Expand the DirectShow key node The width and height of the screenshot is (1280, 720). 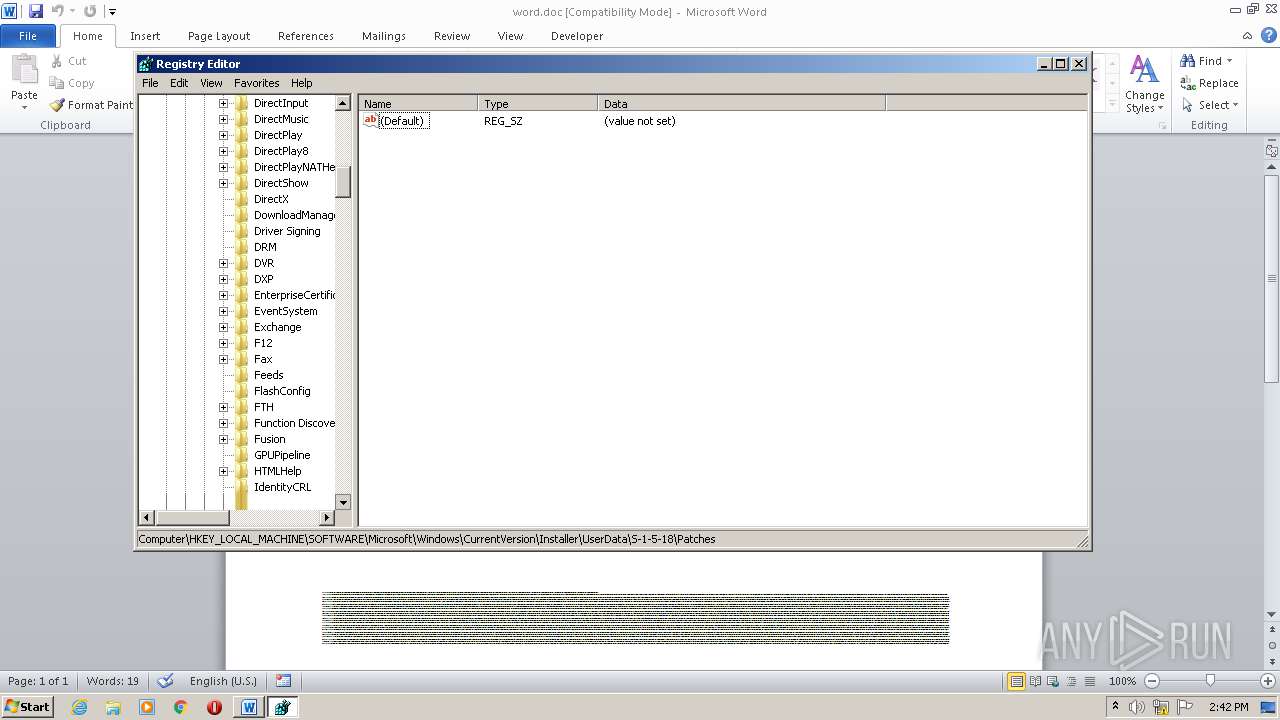pos(224,183)
